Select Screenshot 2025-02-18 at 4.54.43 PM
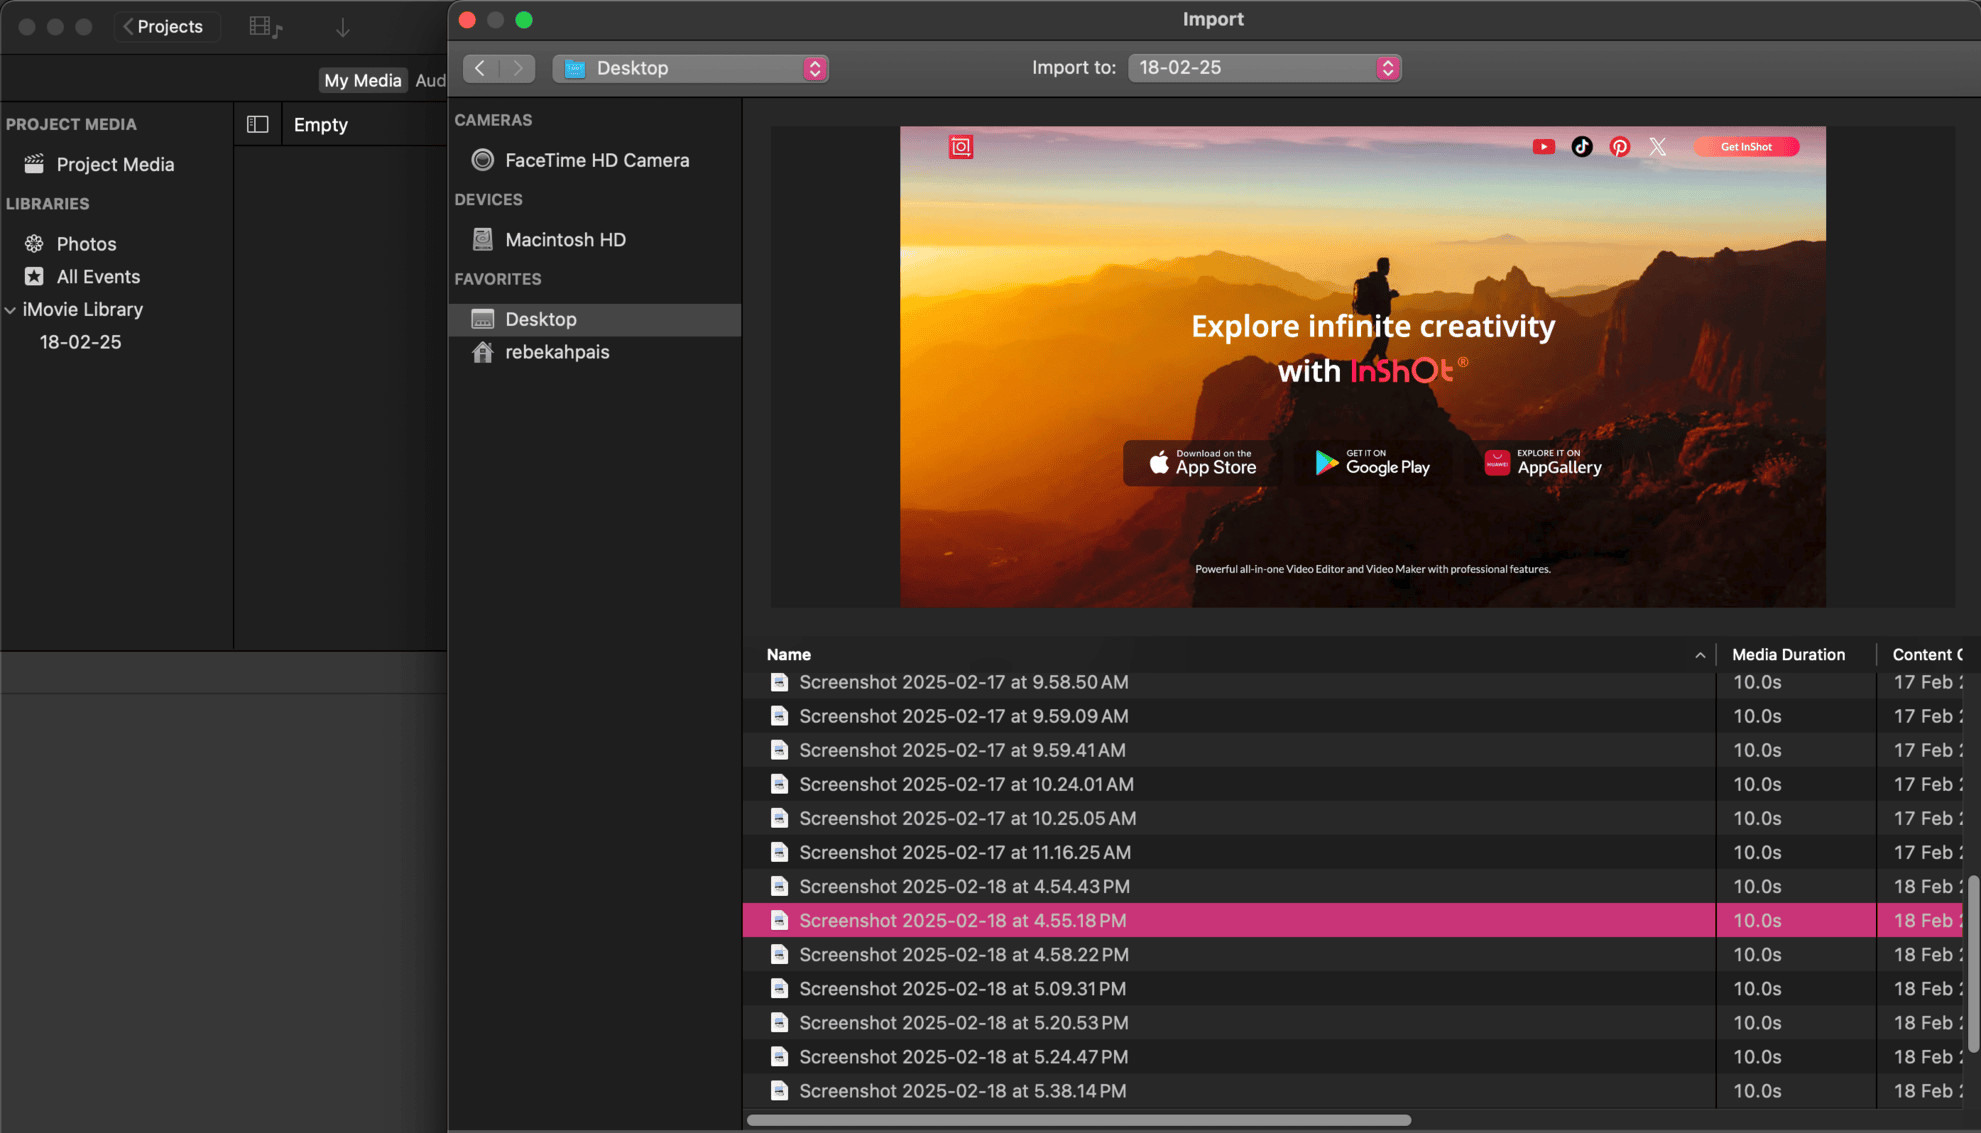 pos(963,886)
